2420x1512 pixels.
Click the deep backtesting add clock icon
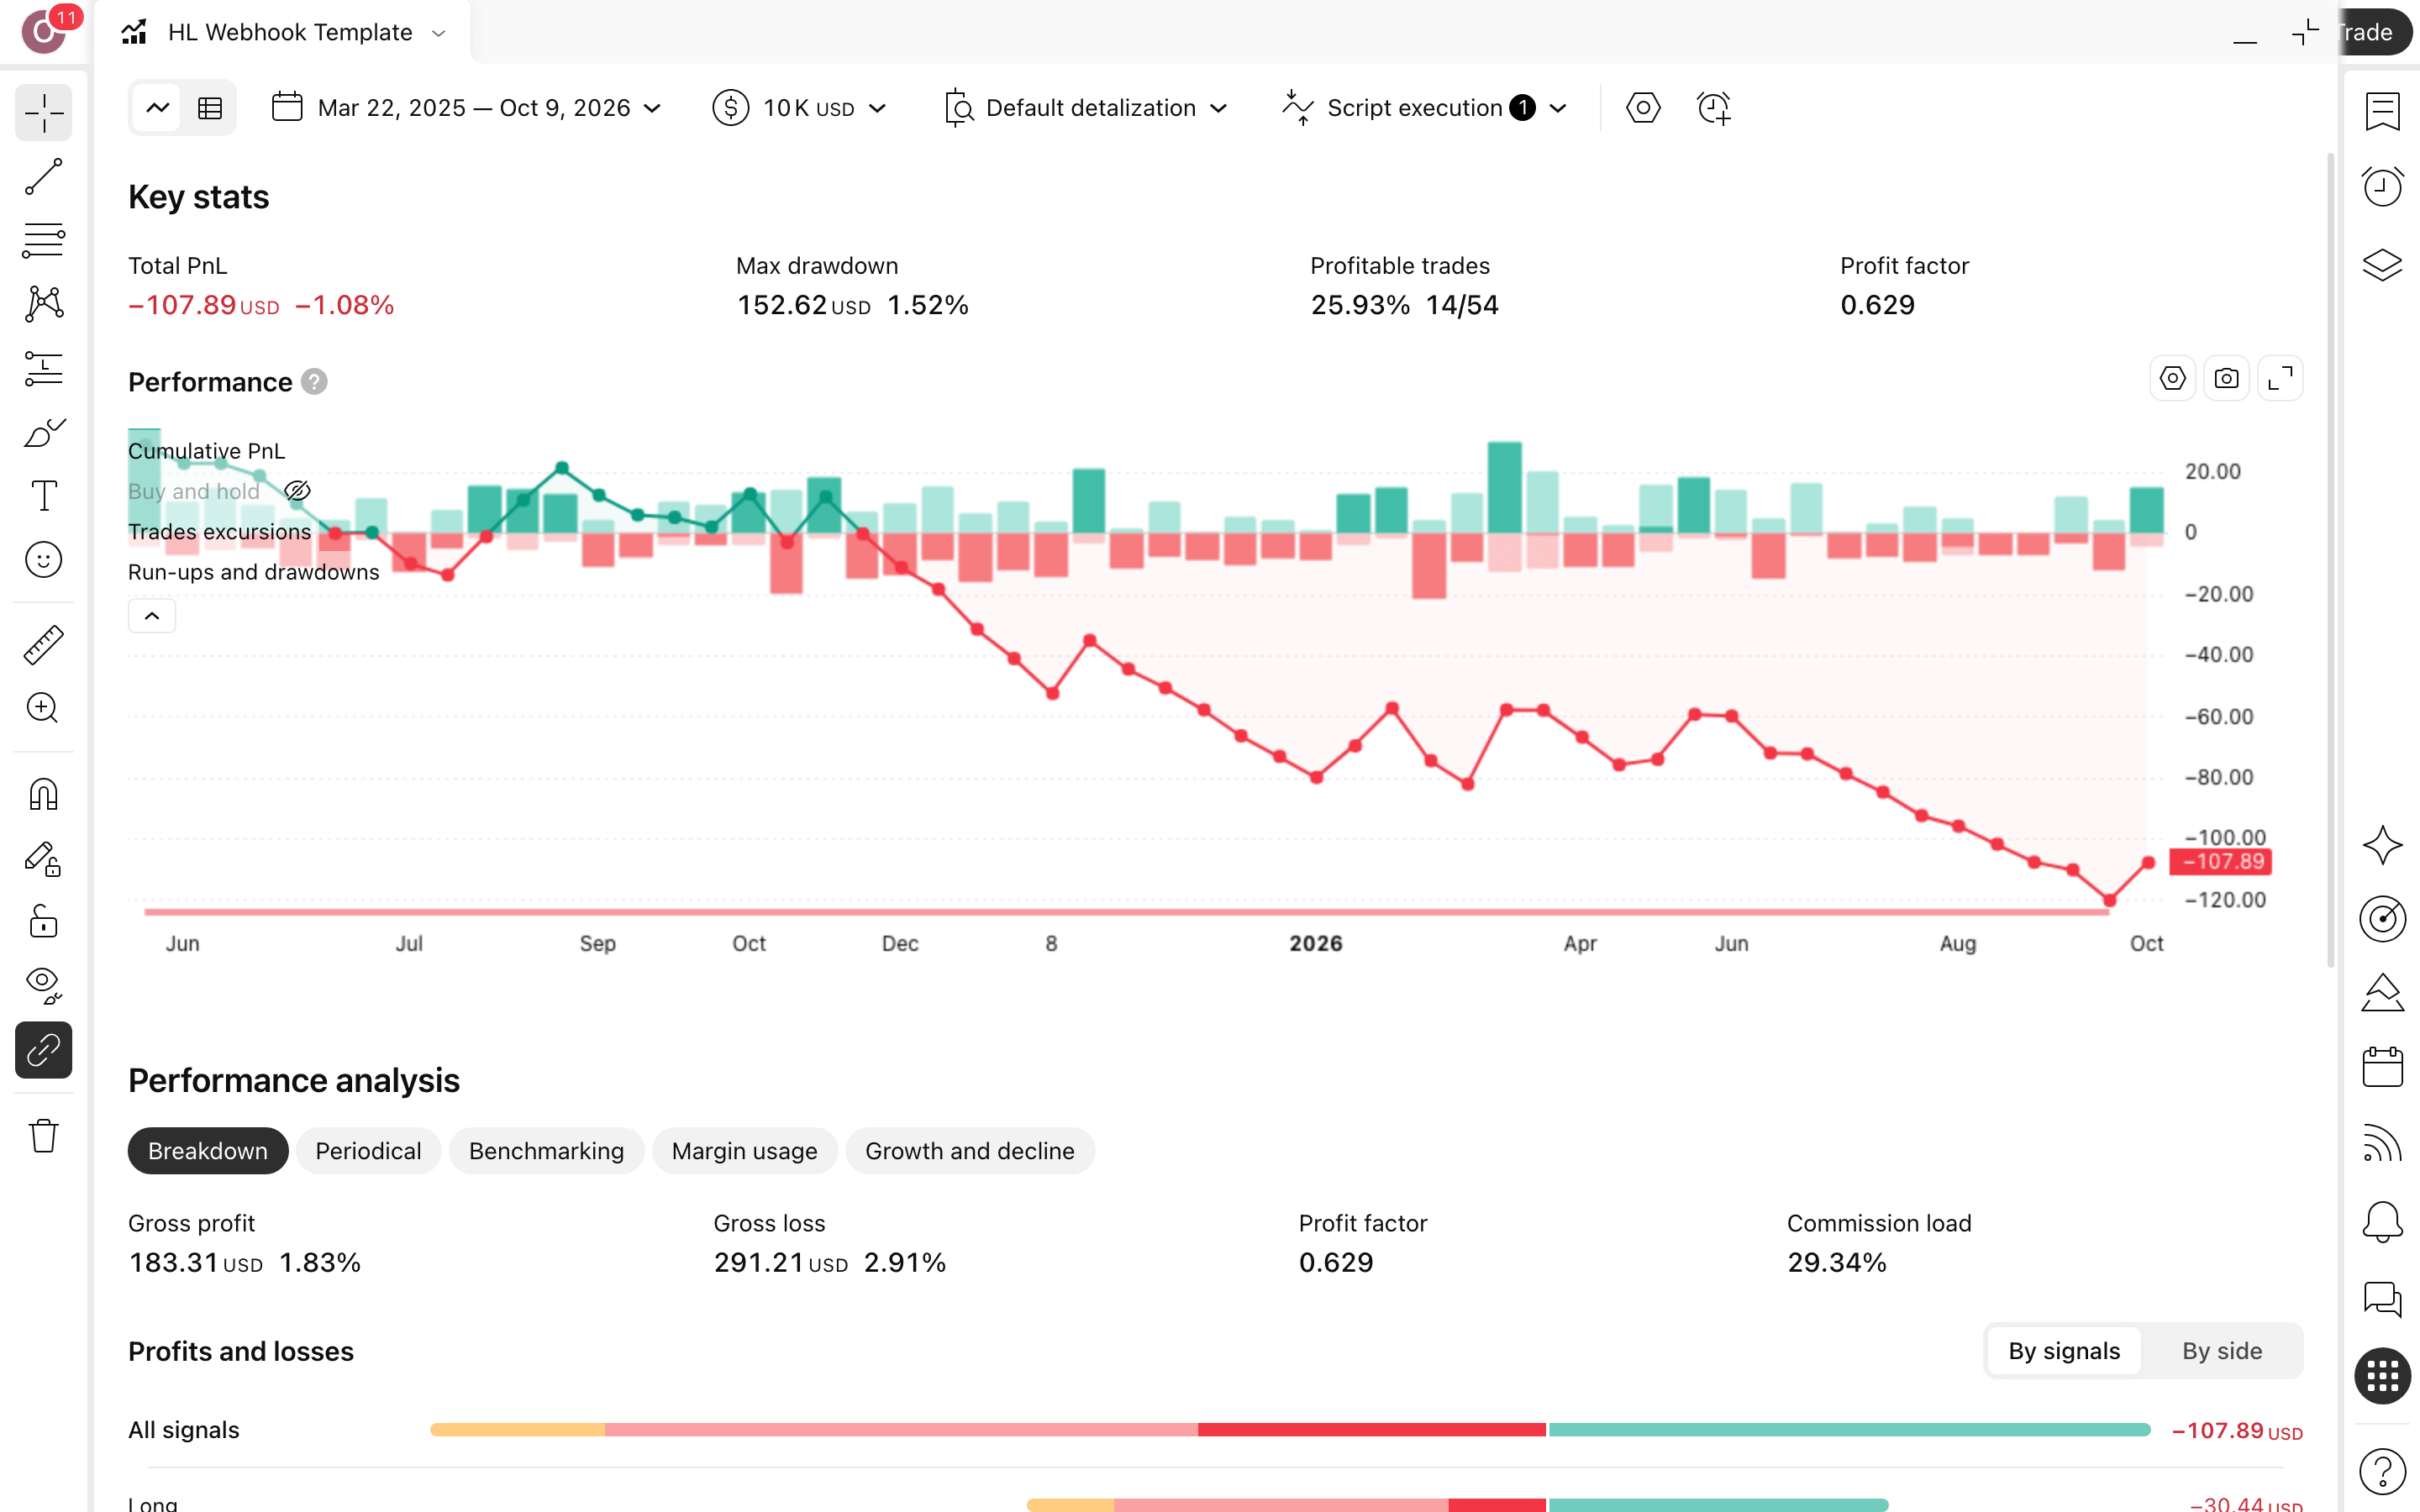(x=1713, y=108)
